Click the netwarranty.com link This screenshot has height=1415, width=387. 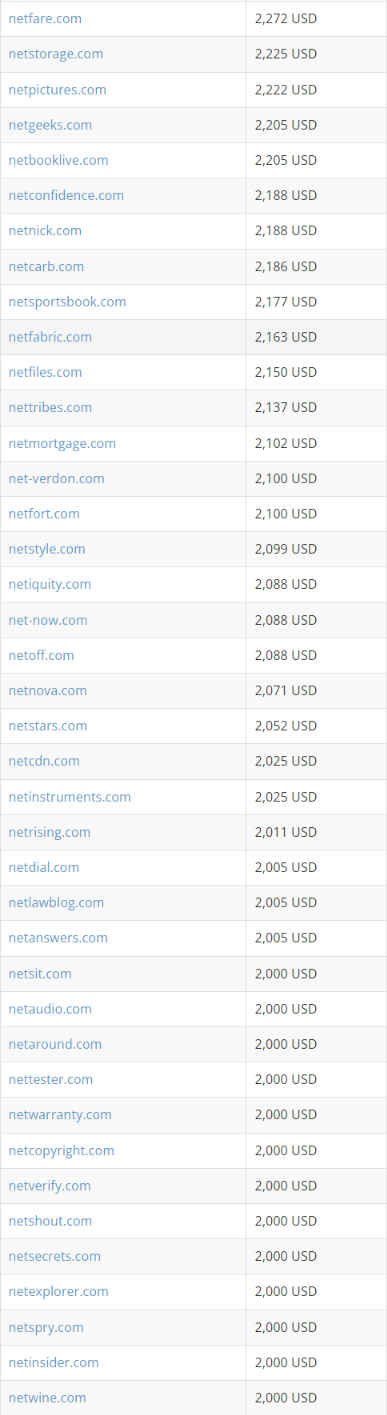click(x=60, y=1115)
